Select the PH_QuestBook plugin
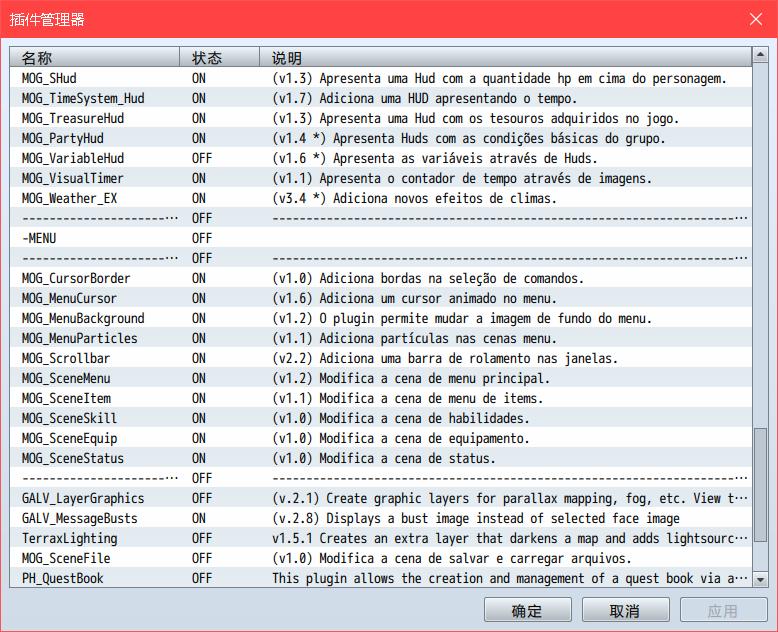The image size is (778, 632). coord(381,578)
